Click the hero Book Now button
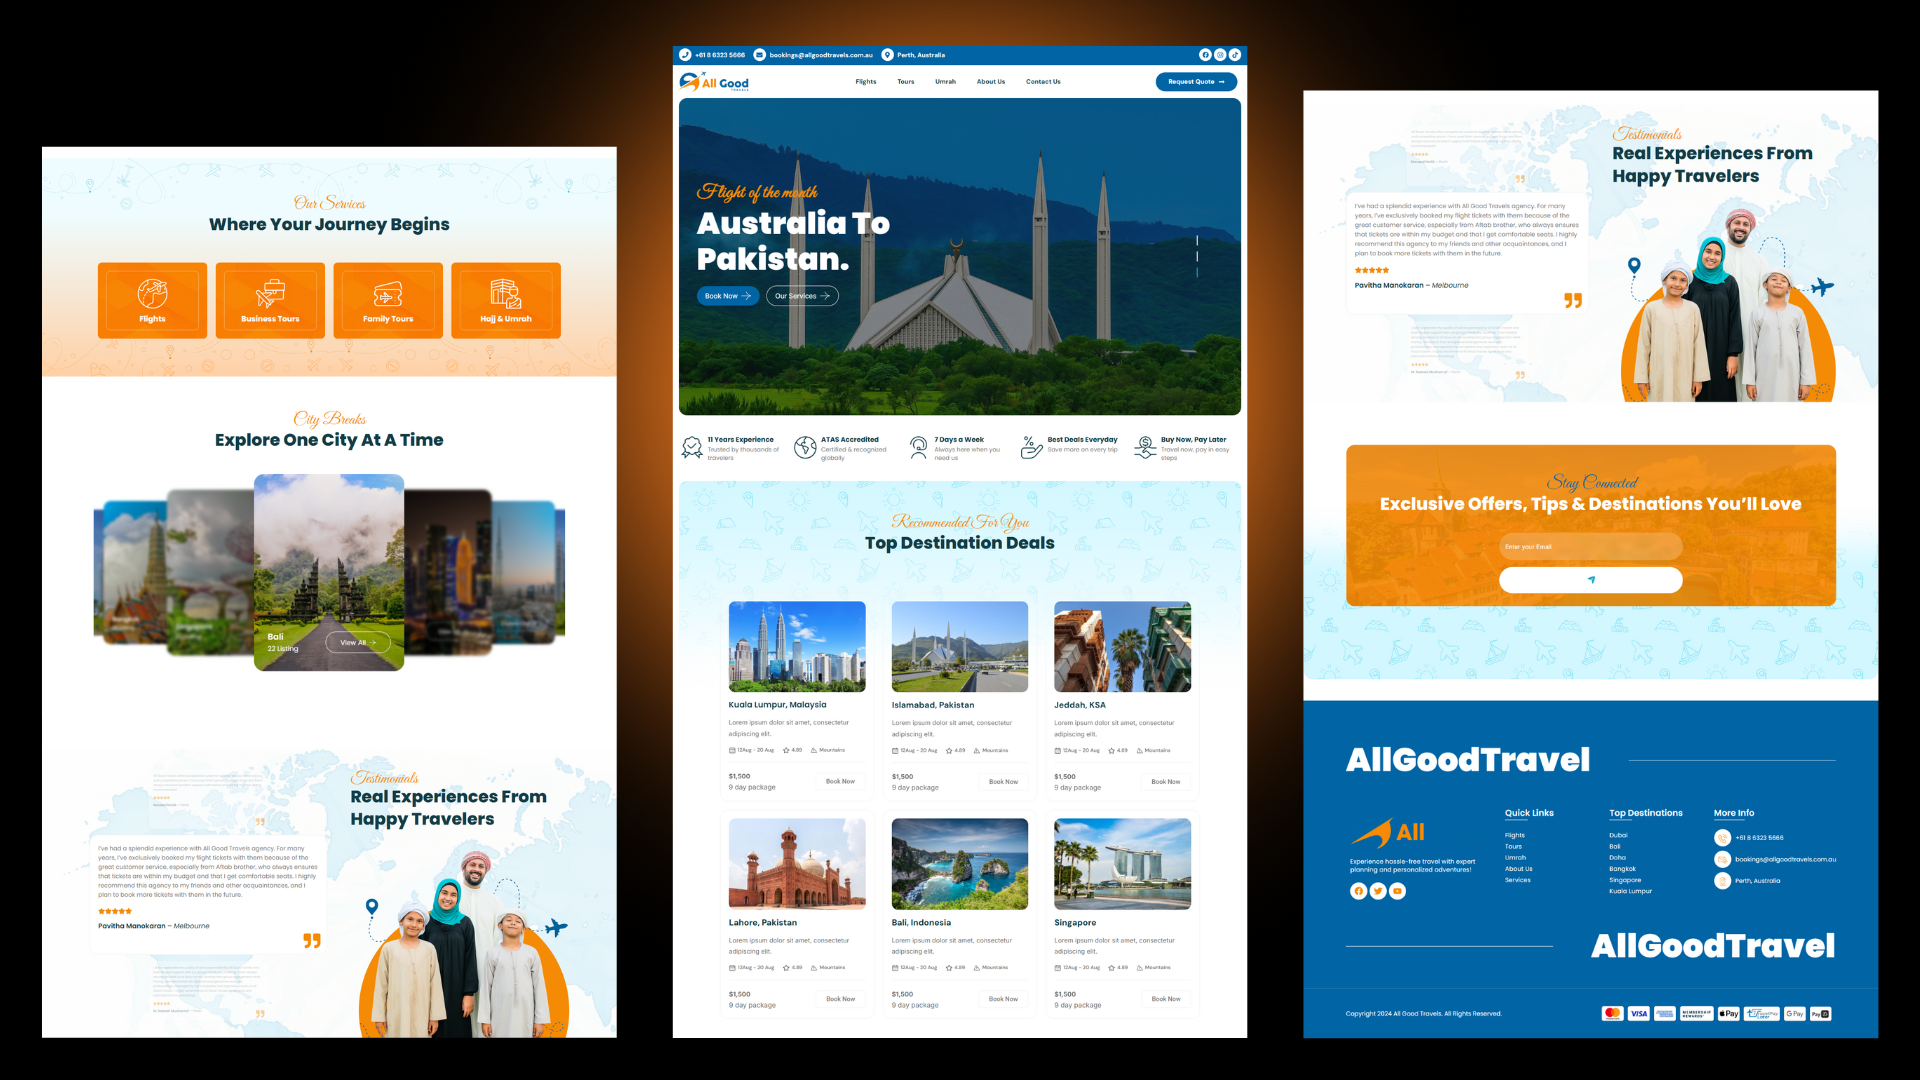Viewport: 1920px width, 1080px height. tap(727, 296)
